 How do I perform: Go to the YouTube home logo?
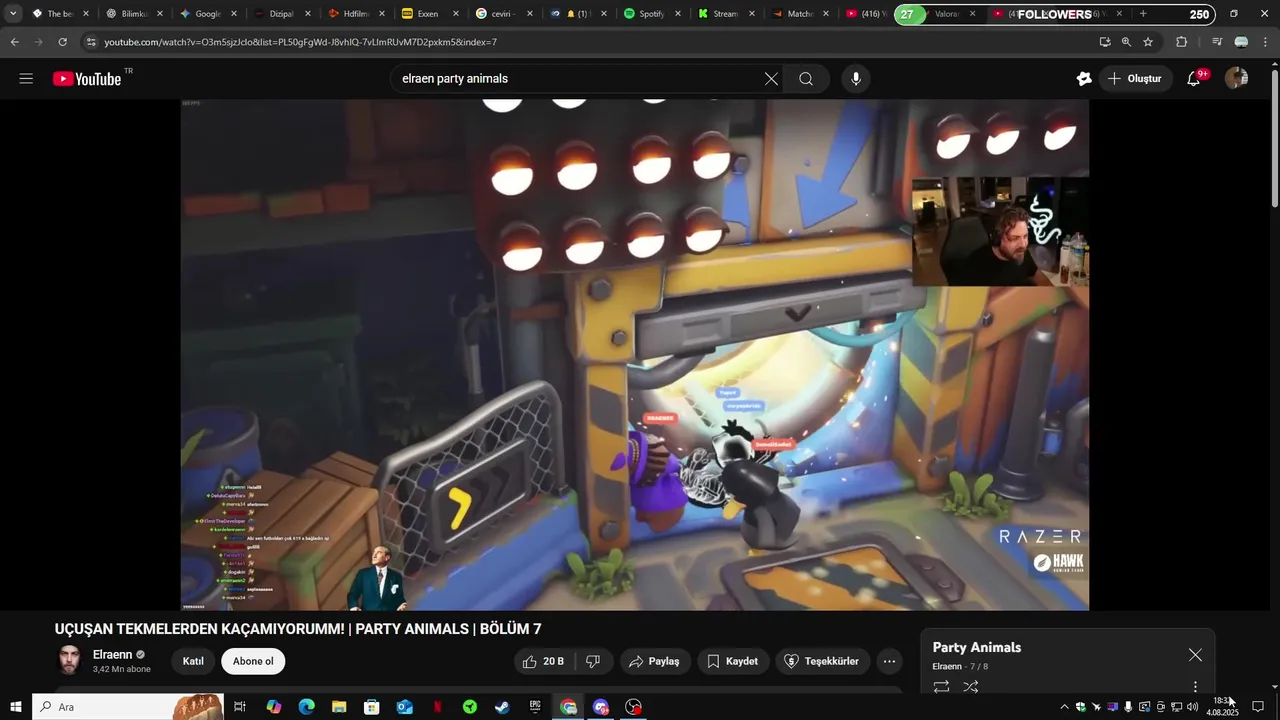pyautogui.click(x=88, y=79)
